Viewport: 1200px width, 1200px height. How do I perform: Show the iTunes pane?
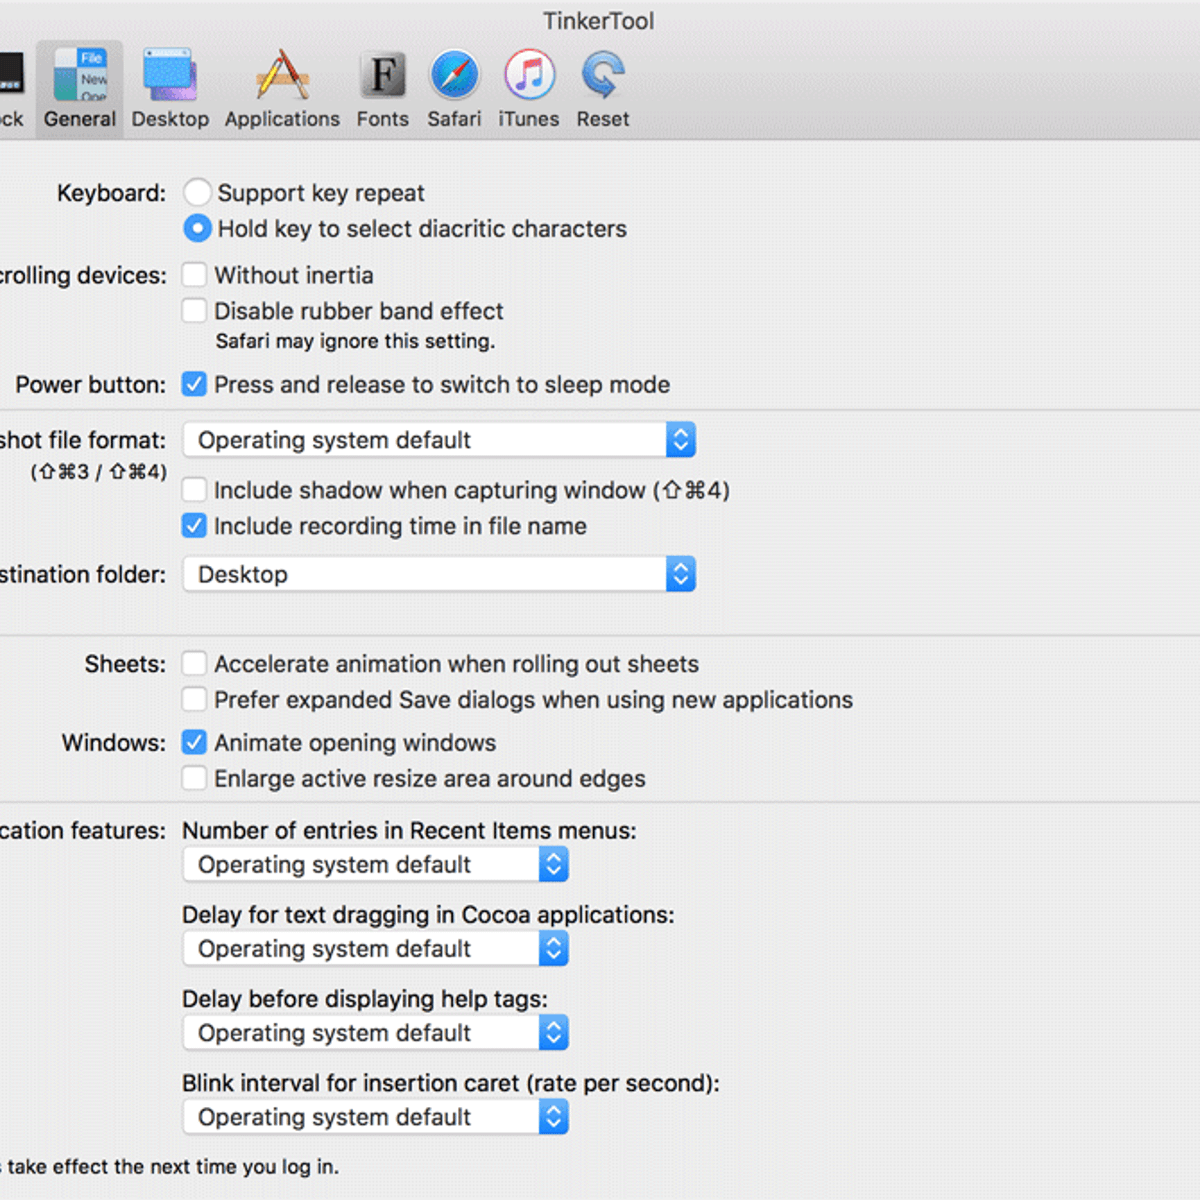[x=529, y=89]
